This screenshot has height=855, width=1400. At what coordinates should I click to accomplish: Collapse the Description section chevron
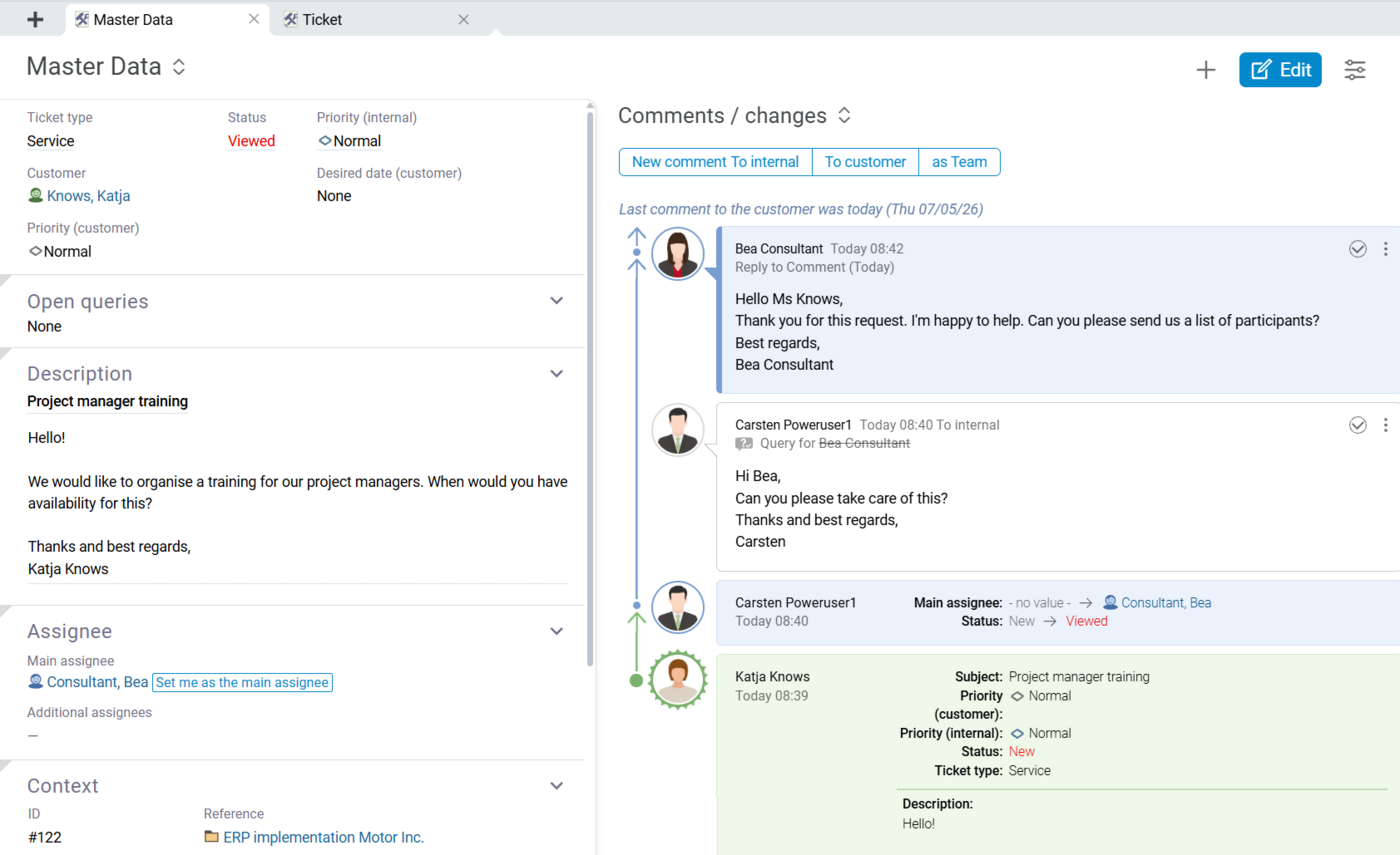tap(557, 373)
